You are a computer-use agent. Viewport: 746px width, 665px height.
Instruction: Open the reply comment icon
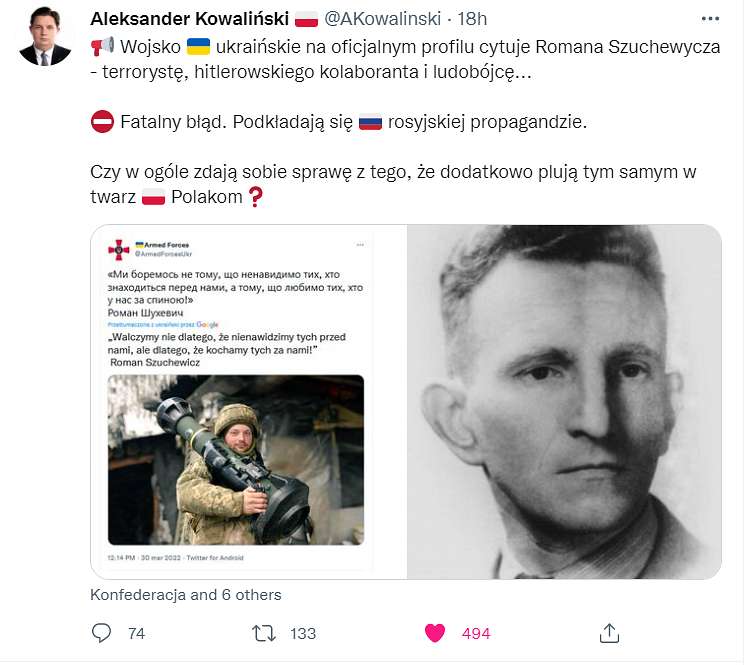point(101,635)
